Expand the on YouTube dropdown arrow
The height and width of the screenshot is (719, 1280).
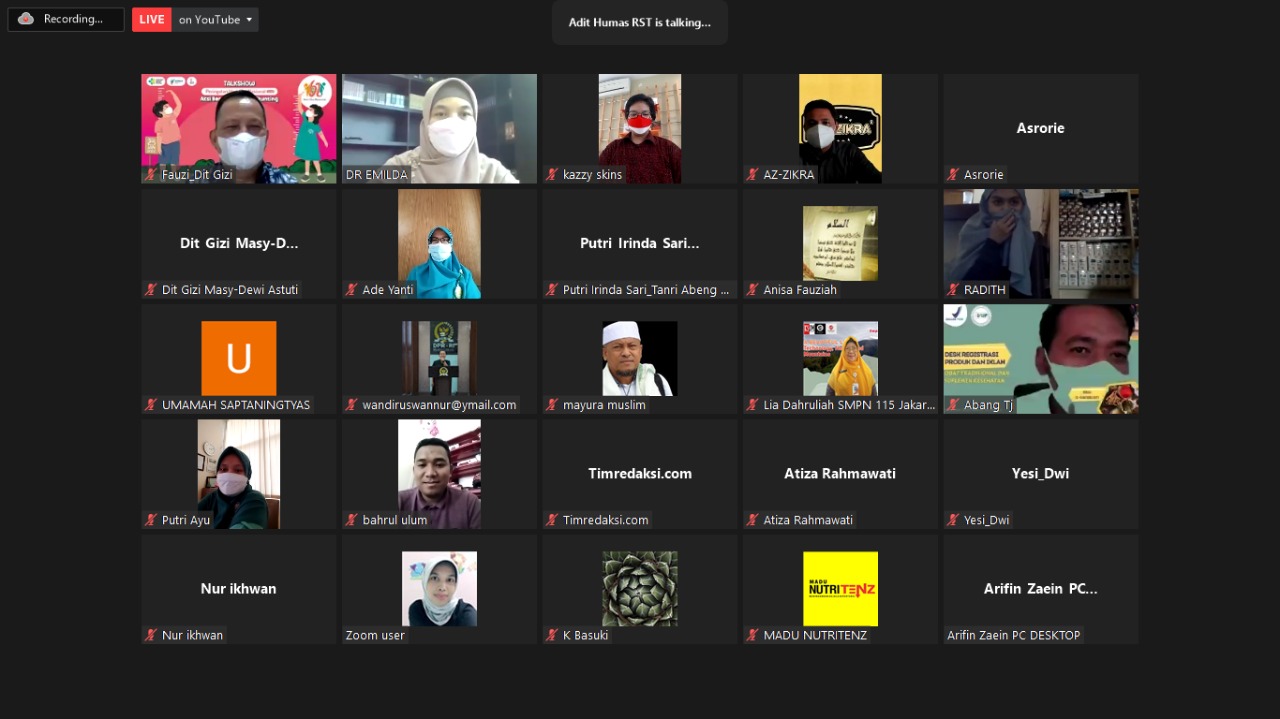tap(249, 19)
